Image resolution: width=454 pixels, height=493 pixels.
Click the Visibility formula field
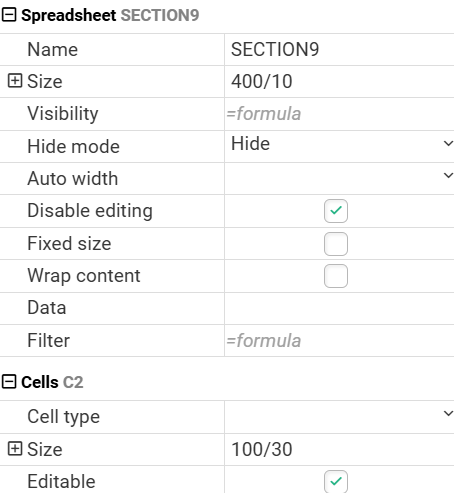339,114
